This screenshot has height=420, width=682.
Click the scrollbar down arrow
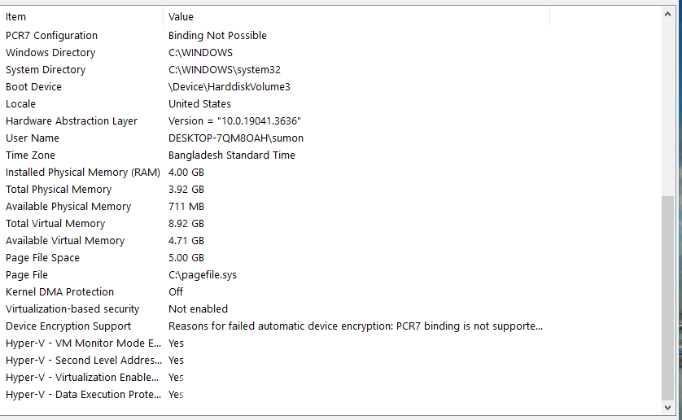tap(667, 407)
